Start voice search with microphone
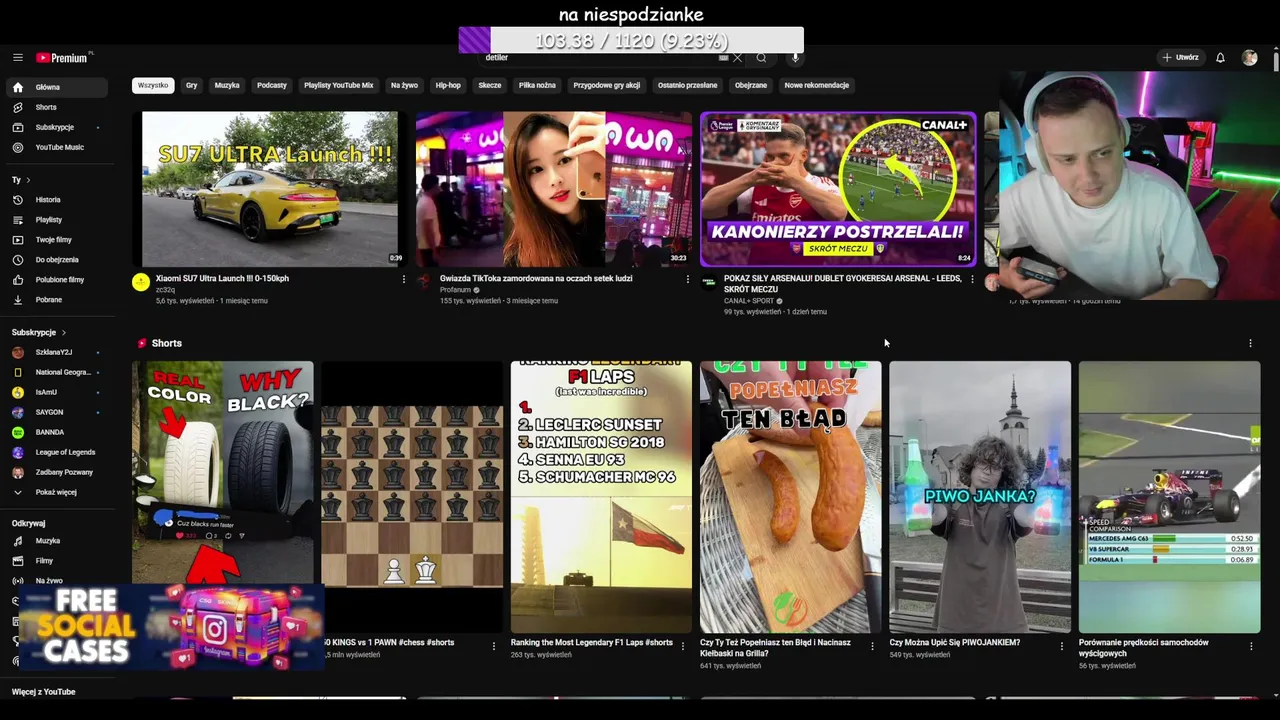The image size is (1280, 720). tap(796, 58)
